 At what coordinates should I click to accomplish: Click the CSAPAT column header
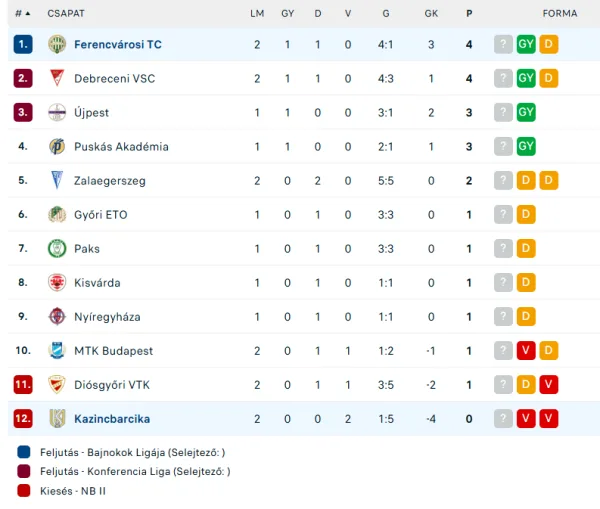click(x=66, y=14)
